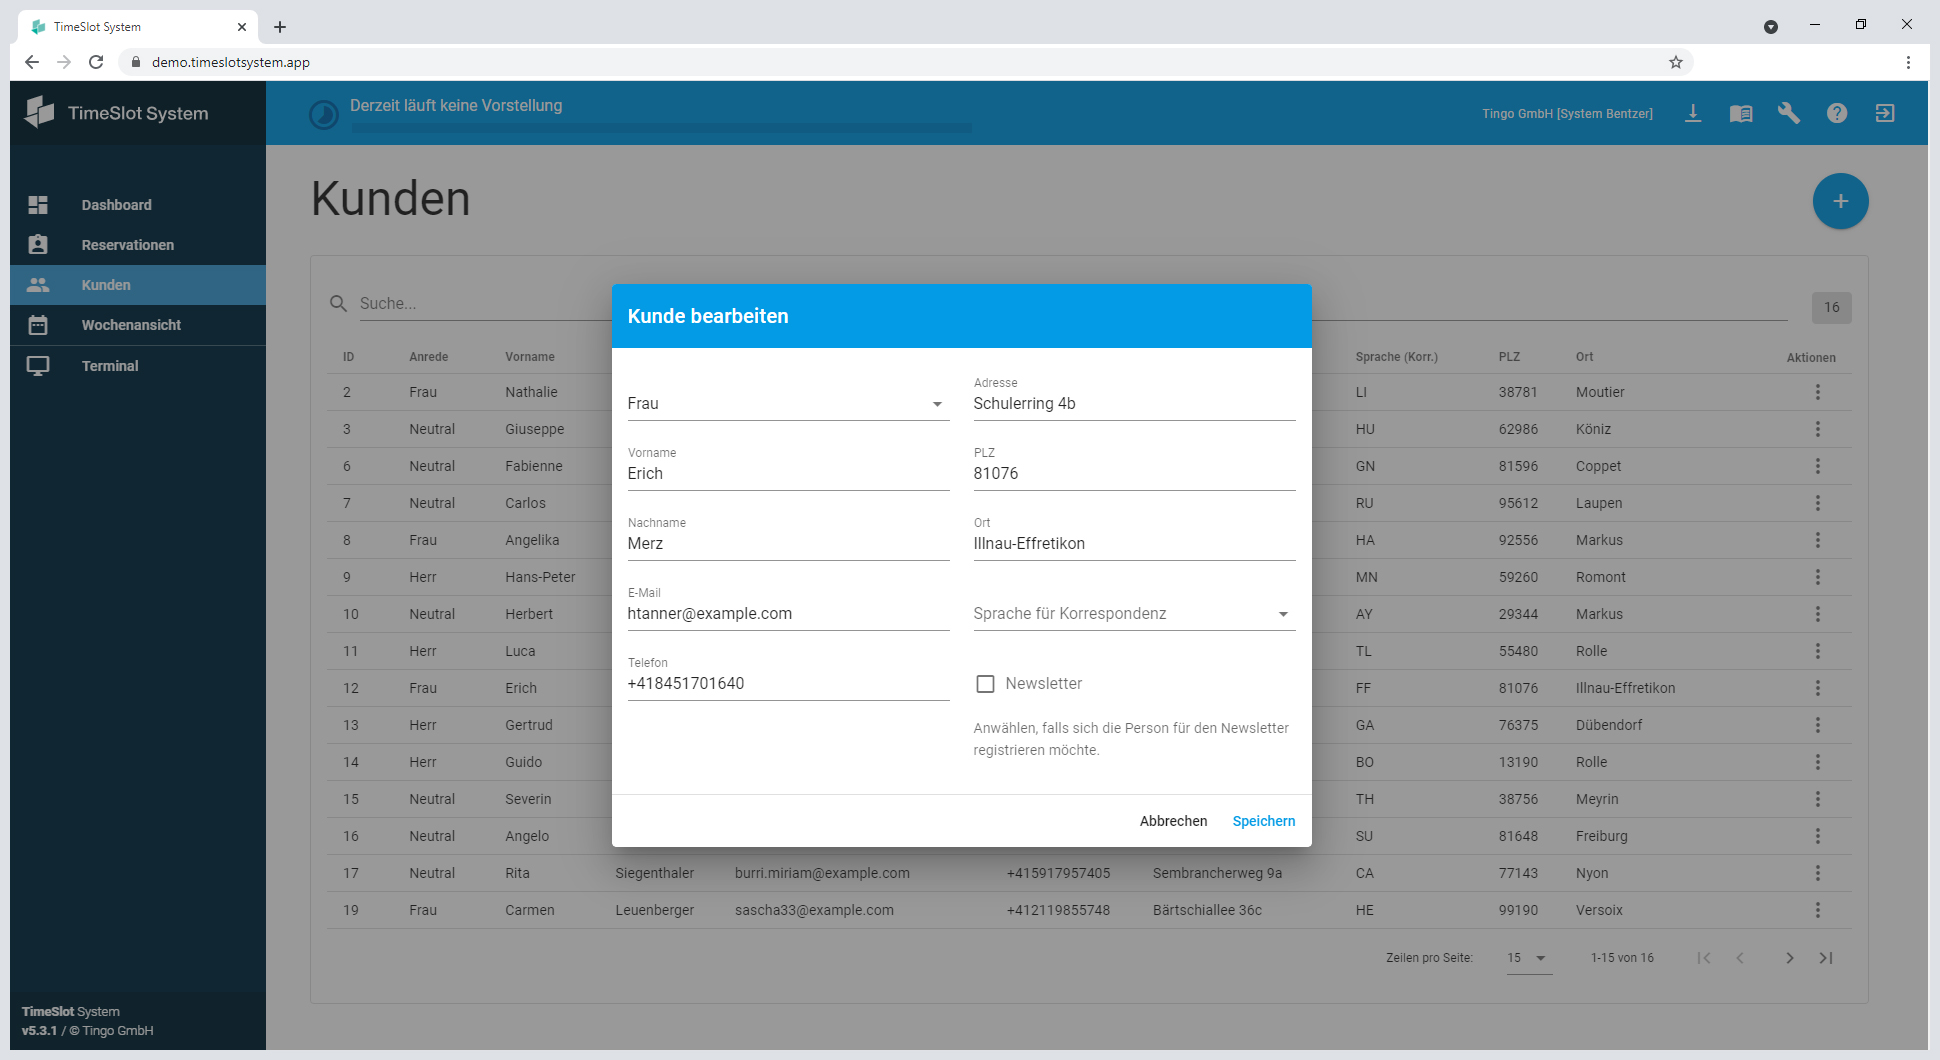Click the search magnifier icon
The image size is (1940, 1060).
pos(339,303)
